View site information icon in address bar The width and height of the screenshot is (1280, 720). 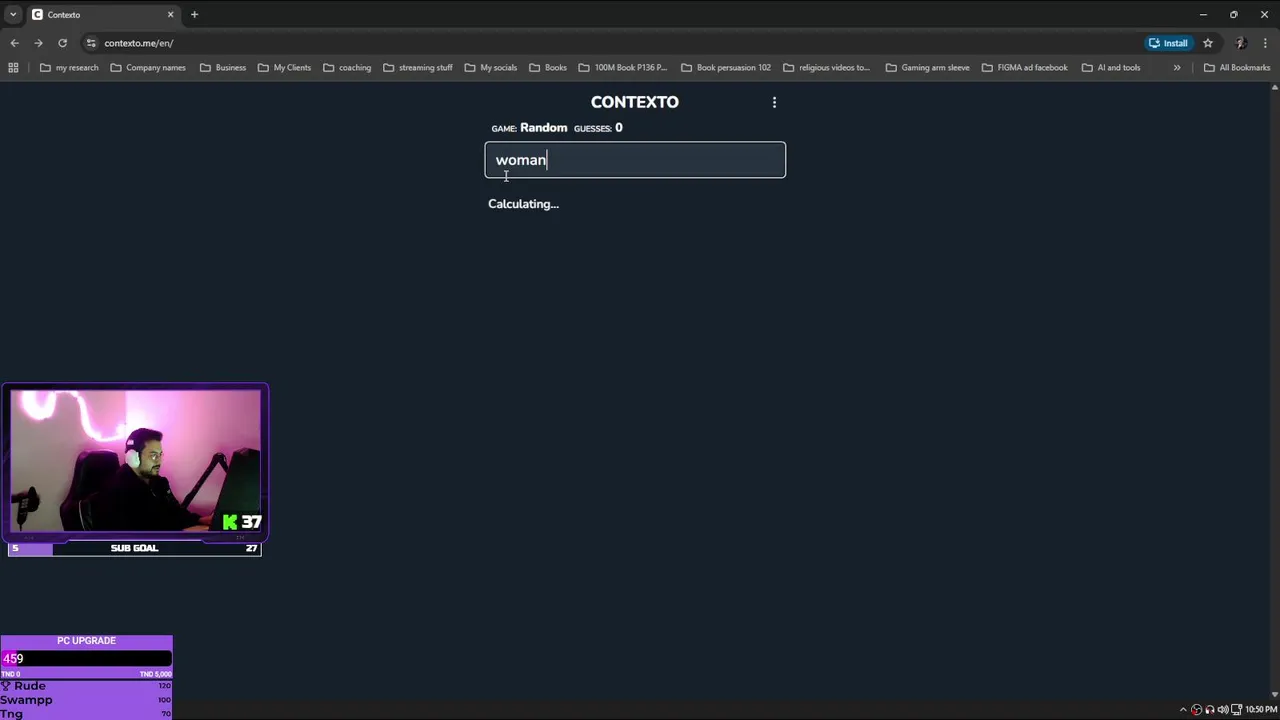point(91,43)
